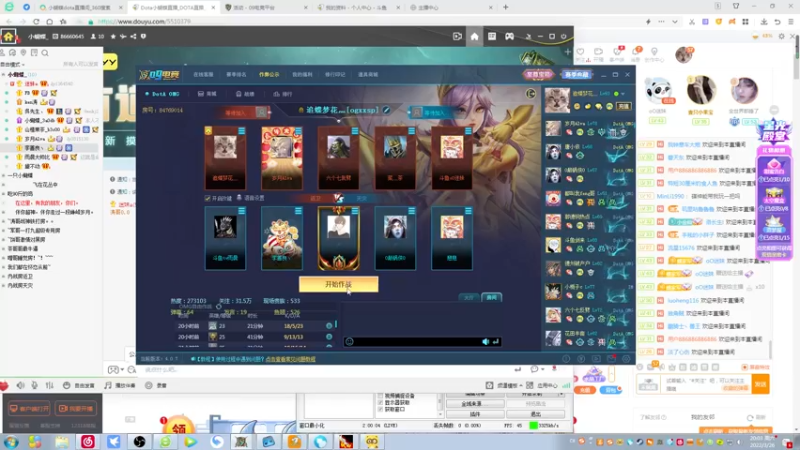Open the 在线客服 online support menu

203,74
